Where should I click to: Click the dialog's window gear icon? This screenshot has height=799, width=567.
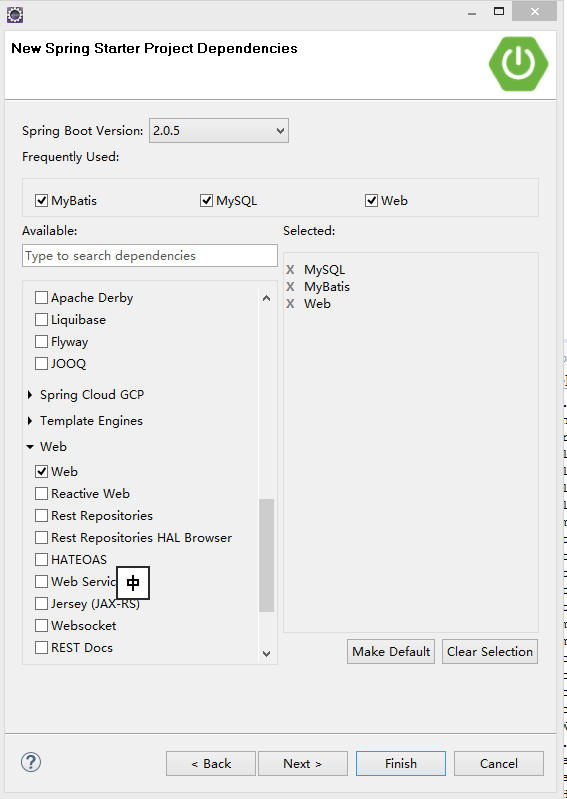coord(15,15)
